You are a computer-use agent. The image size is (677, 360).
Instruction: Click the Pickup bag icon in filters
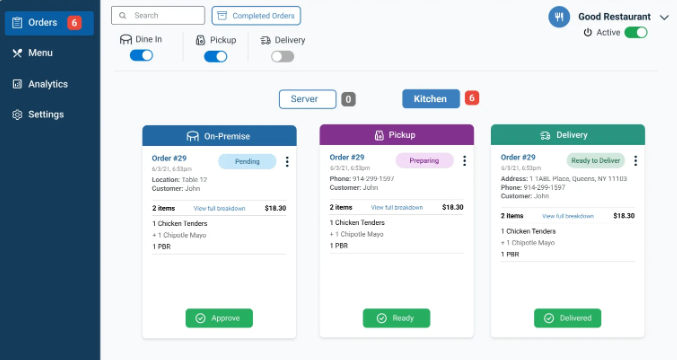click(x=200, y=40)
